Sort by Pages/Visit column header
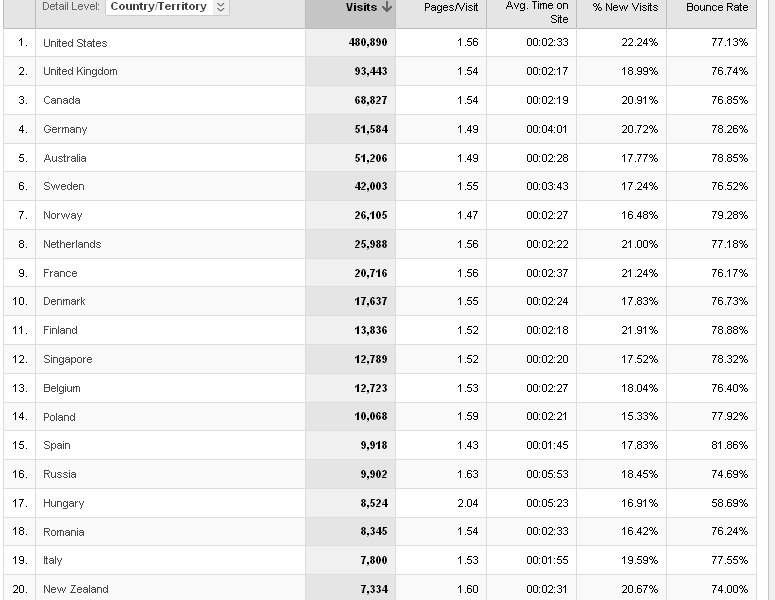This screenshot has width=775, height=600. (451, 7)
